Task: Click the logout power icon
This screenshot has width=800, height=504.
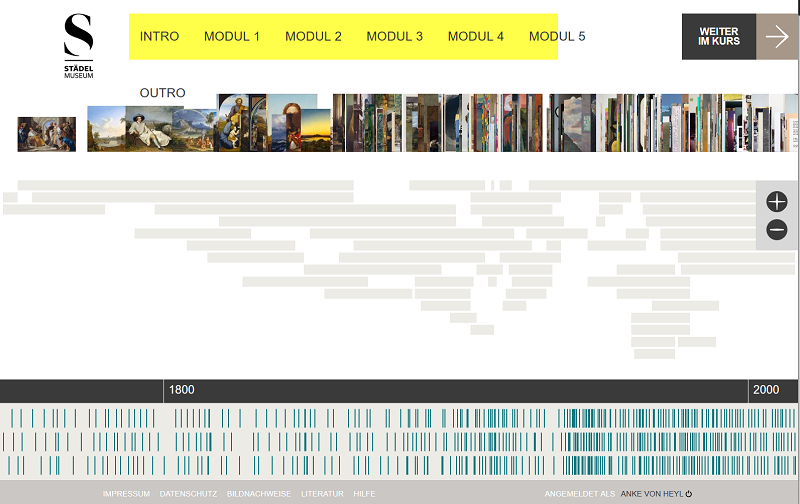Action: (x=689, y=494)
